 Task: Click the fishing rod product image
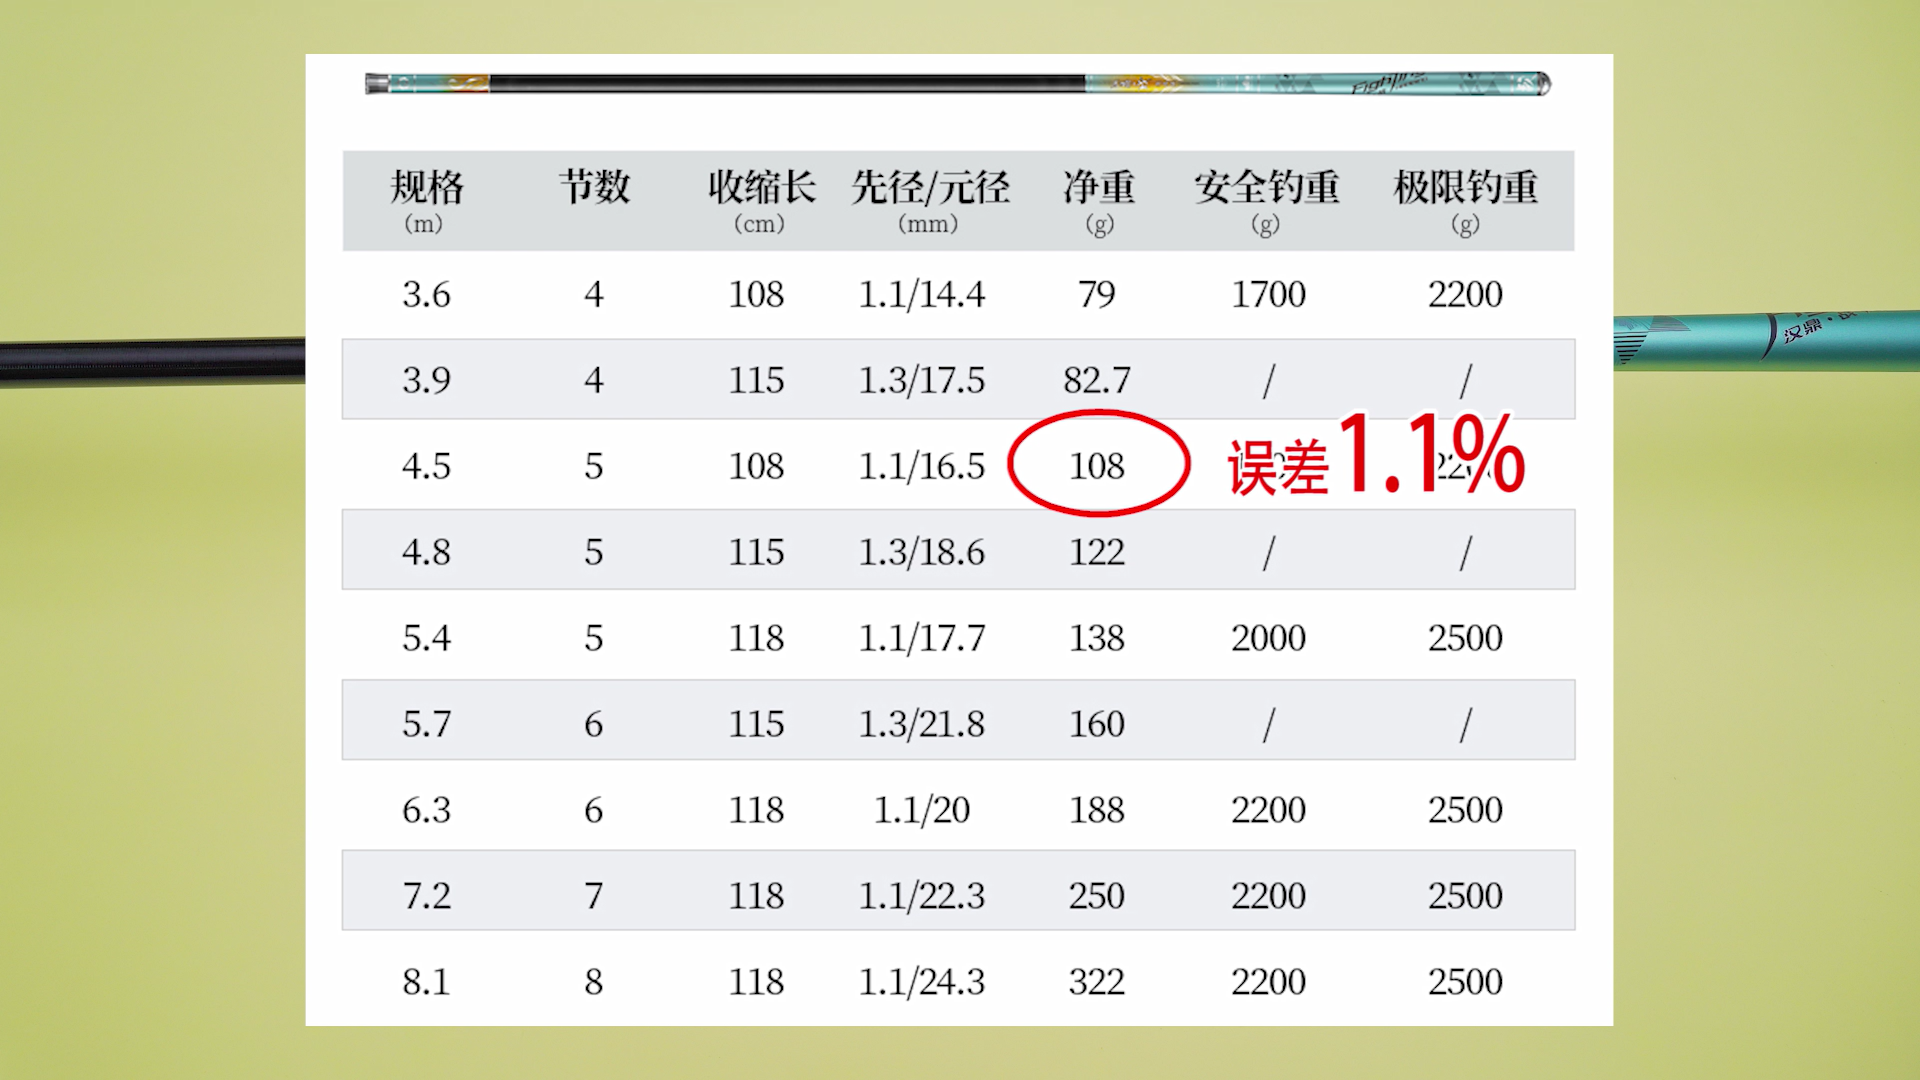tap(958, 83)
